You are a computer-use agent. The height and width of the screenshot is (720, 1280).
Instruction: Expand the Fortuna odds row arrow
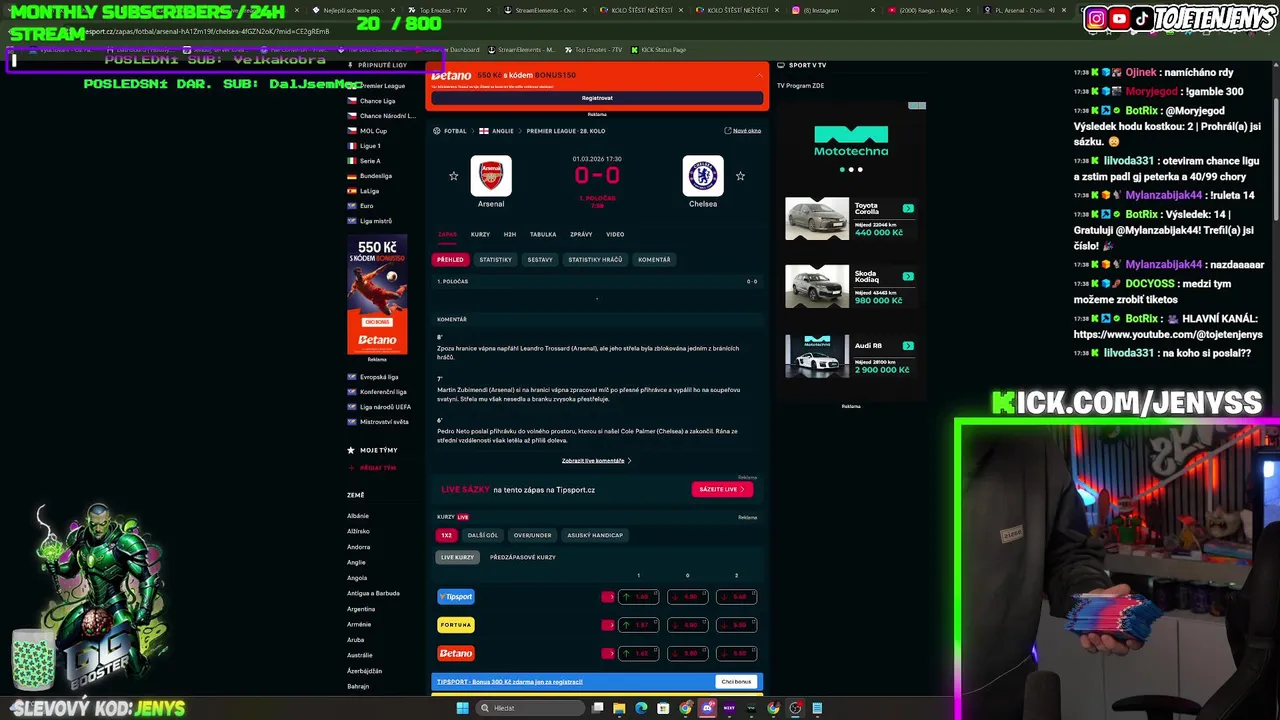click(608, 625)
